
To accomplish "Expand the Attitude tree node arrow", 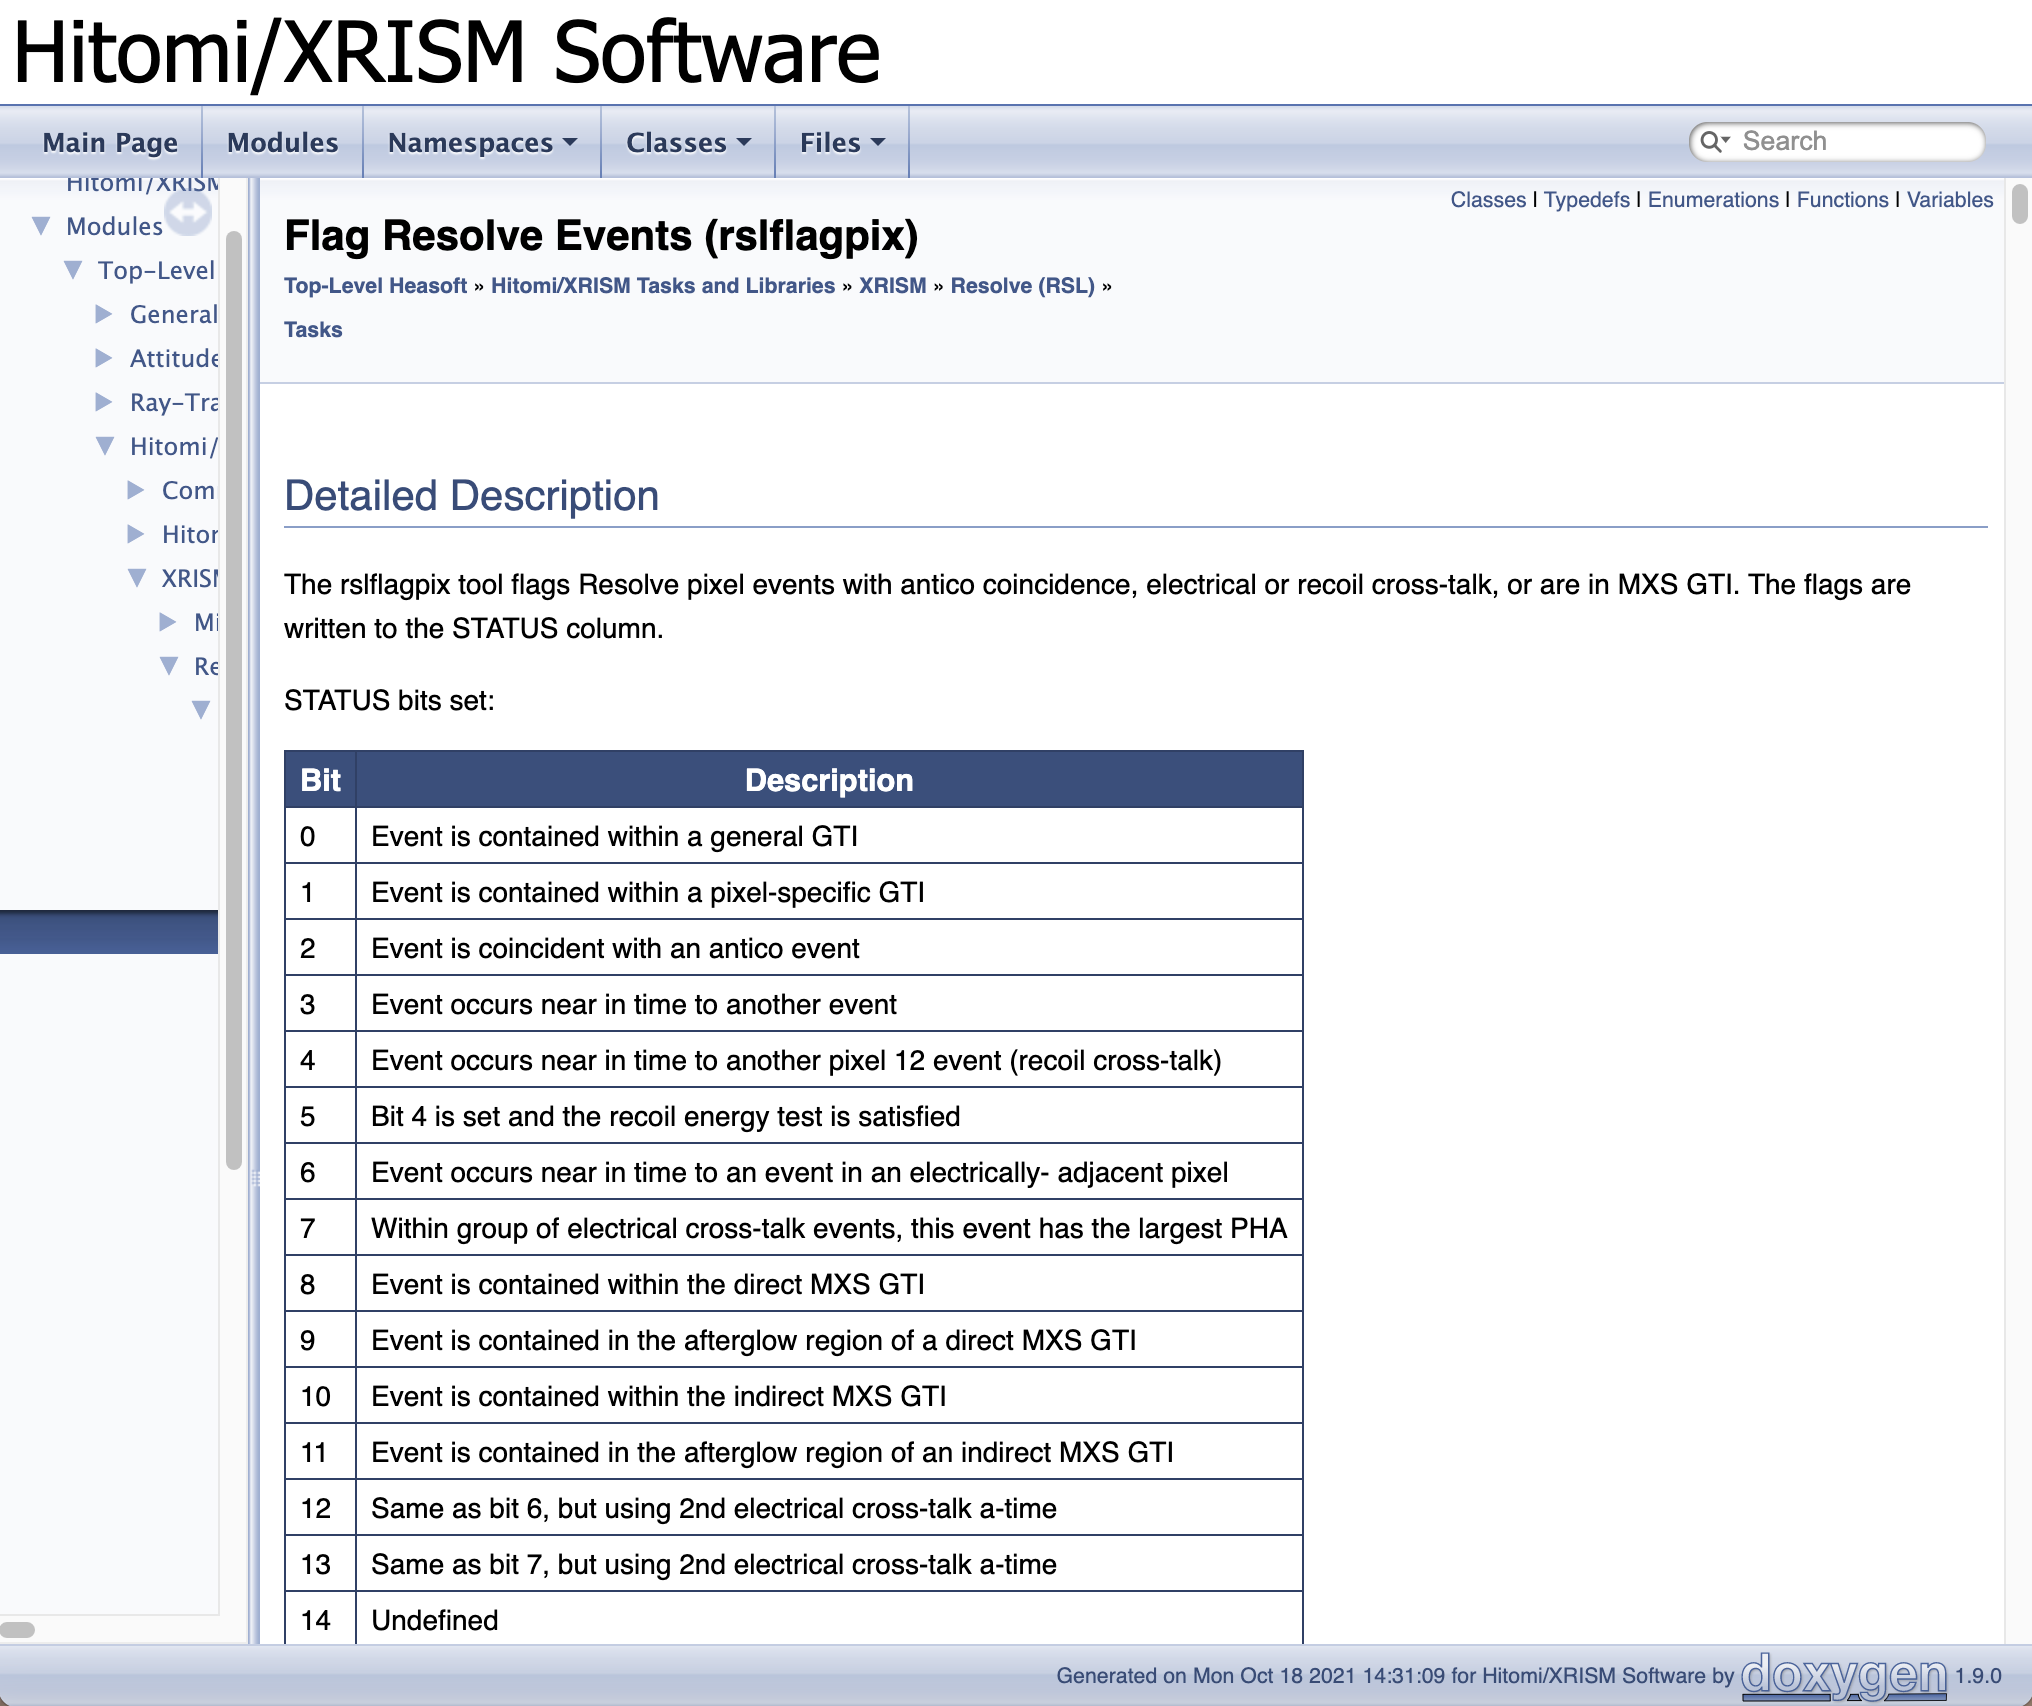I will coord(104,358).
